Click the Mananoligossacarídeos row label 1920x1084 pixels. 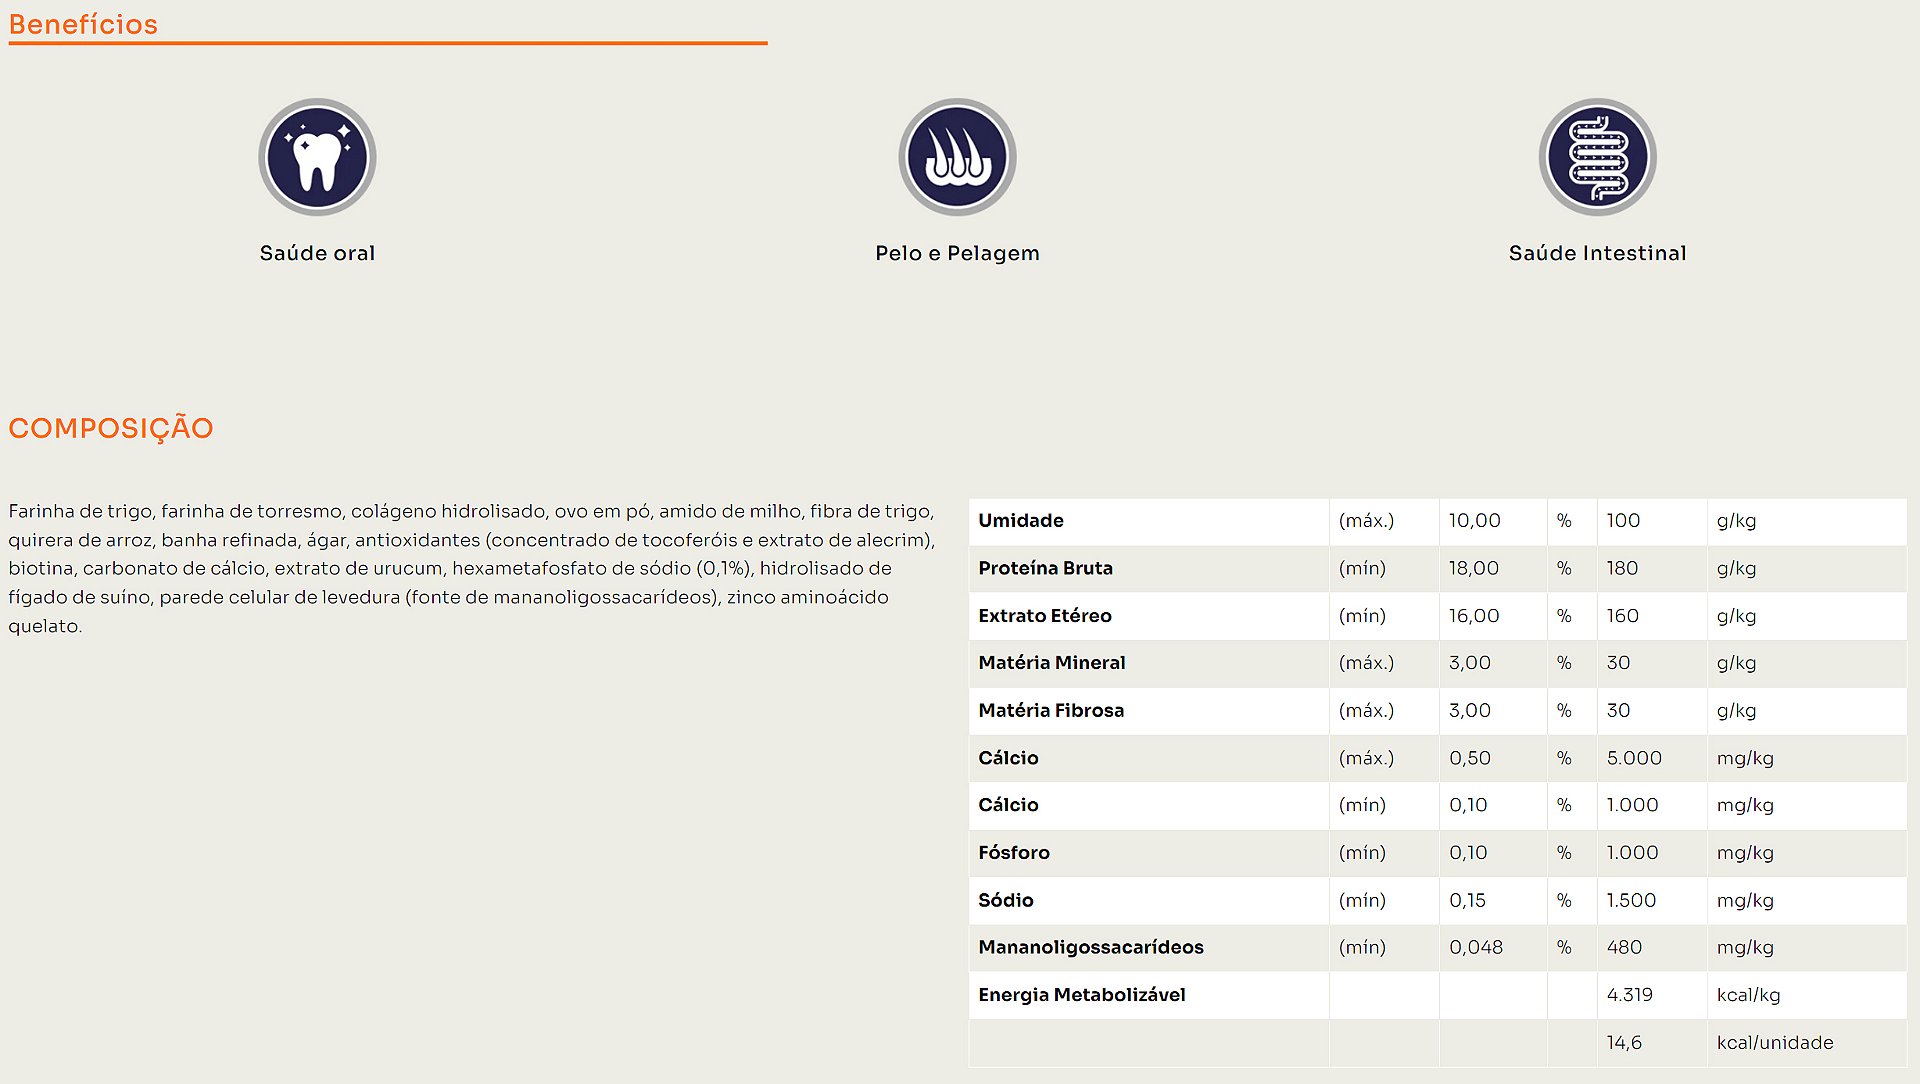click(x=1090, y=947)
